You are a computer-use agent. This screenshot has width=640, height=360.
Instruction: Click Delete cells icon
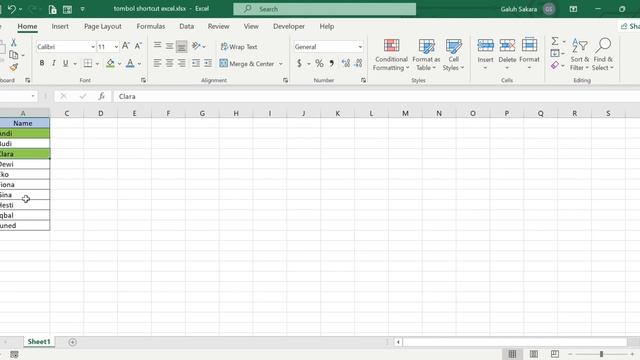tap(507, 46)
